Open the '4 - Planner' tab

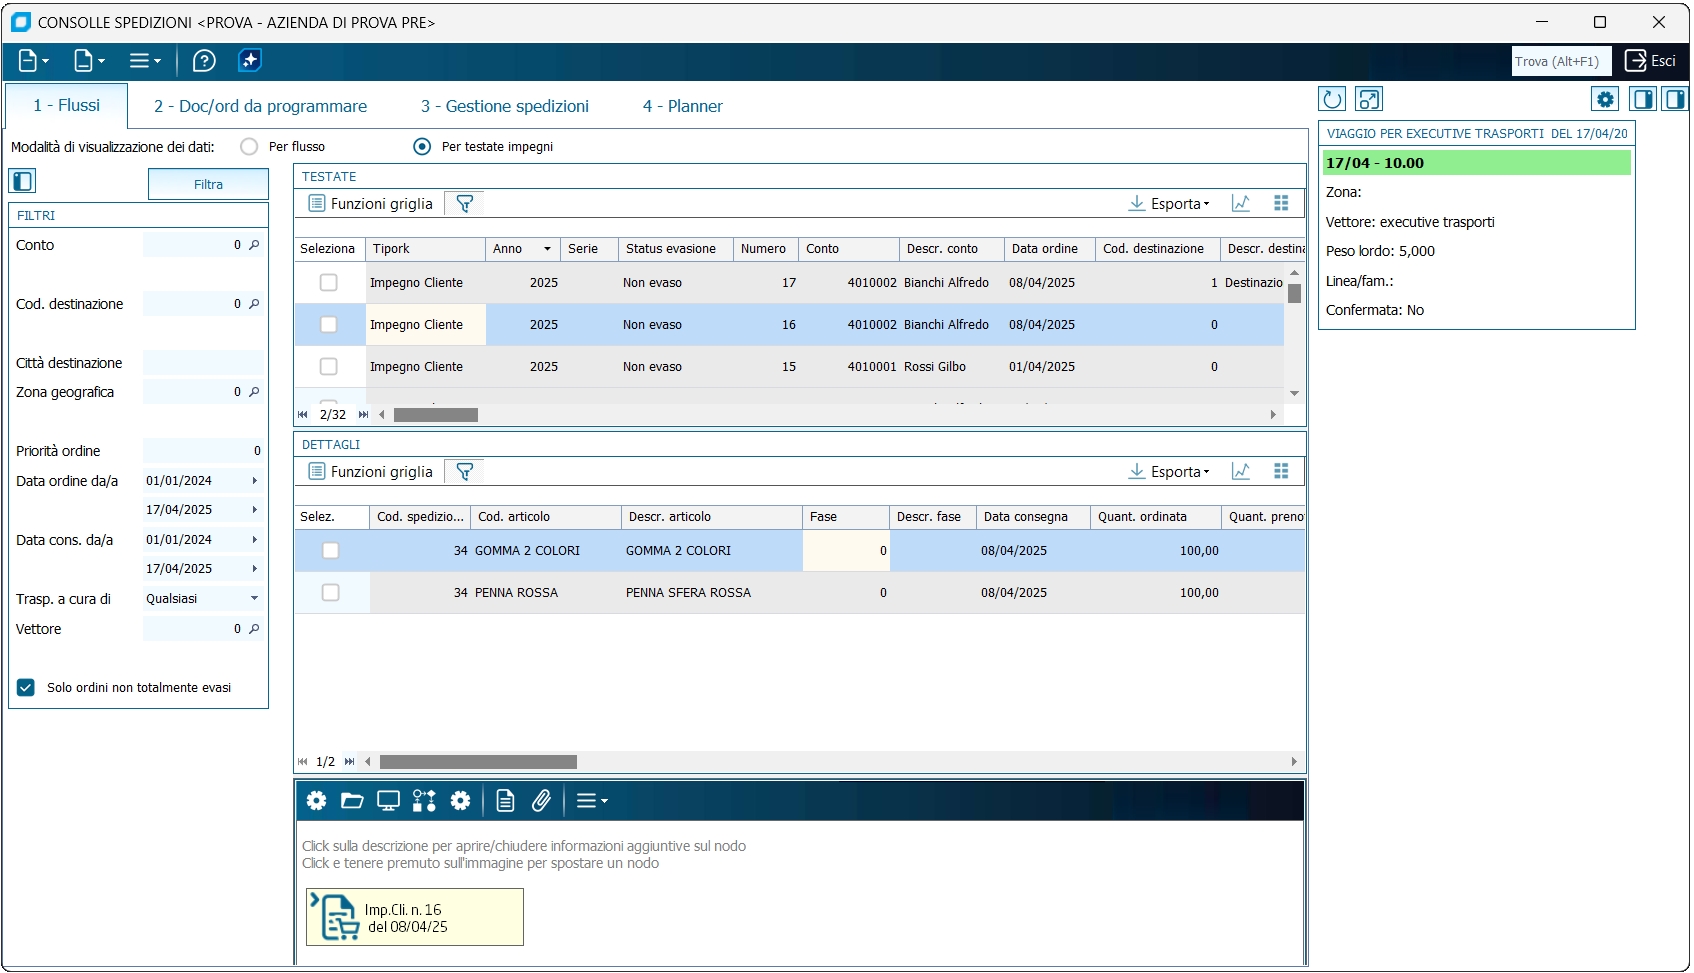point(682,106)
